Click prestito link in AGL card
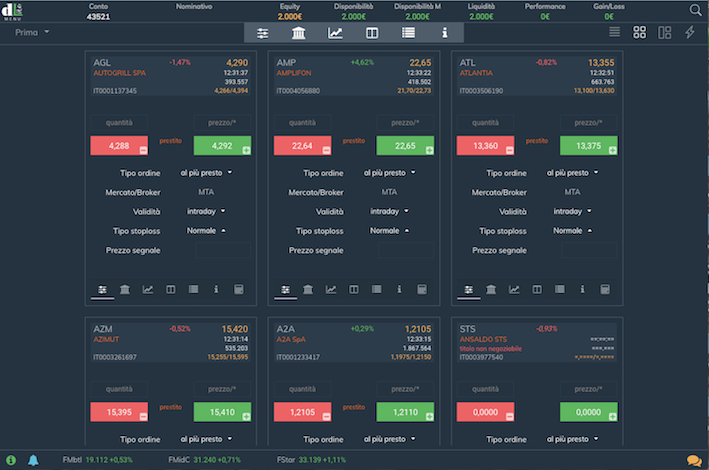Screen dimensions: 709x470 [170, 141]
